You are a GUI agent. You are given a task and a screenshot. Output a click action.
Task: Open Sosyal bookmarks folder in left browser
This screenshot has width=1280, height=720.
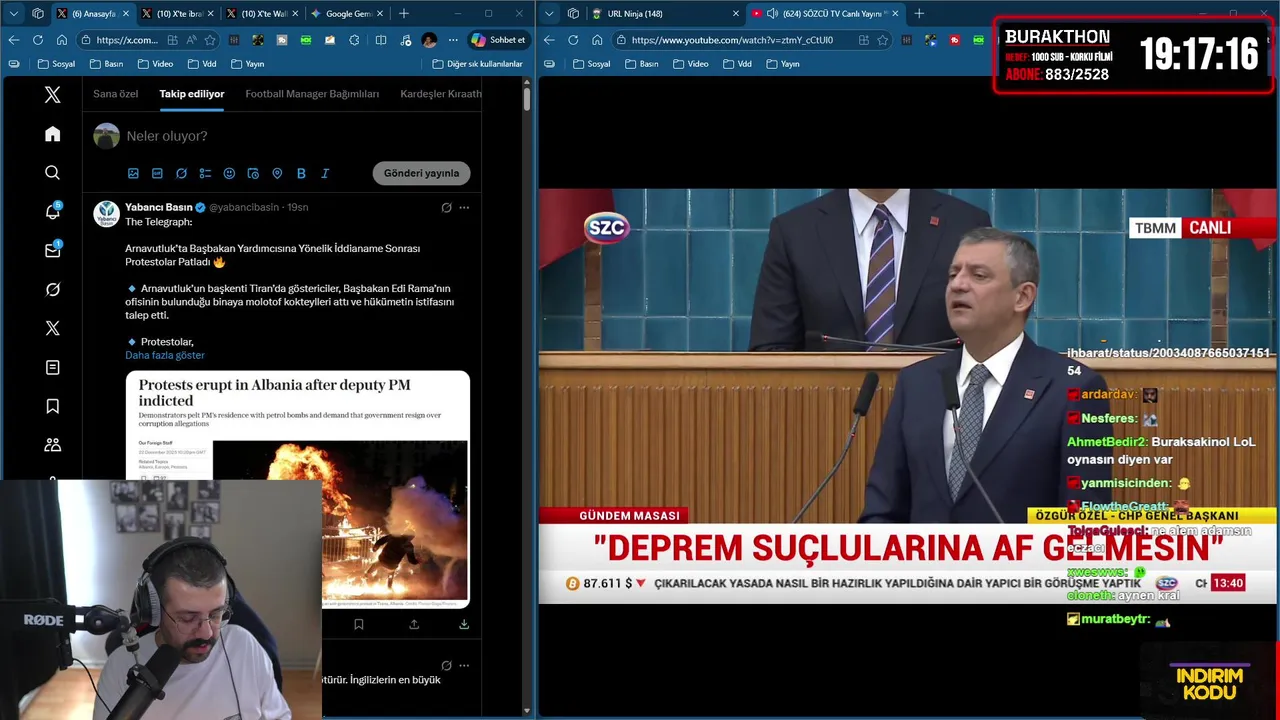pyautogui.click(x=57, y=64)
